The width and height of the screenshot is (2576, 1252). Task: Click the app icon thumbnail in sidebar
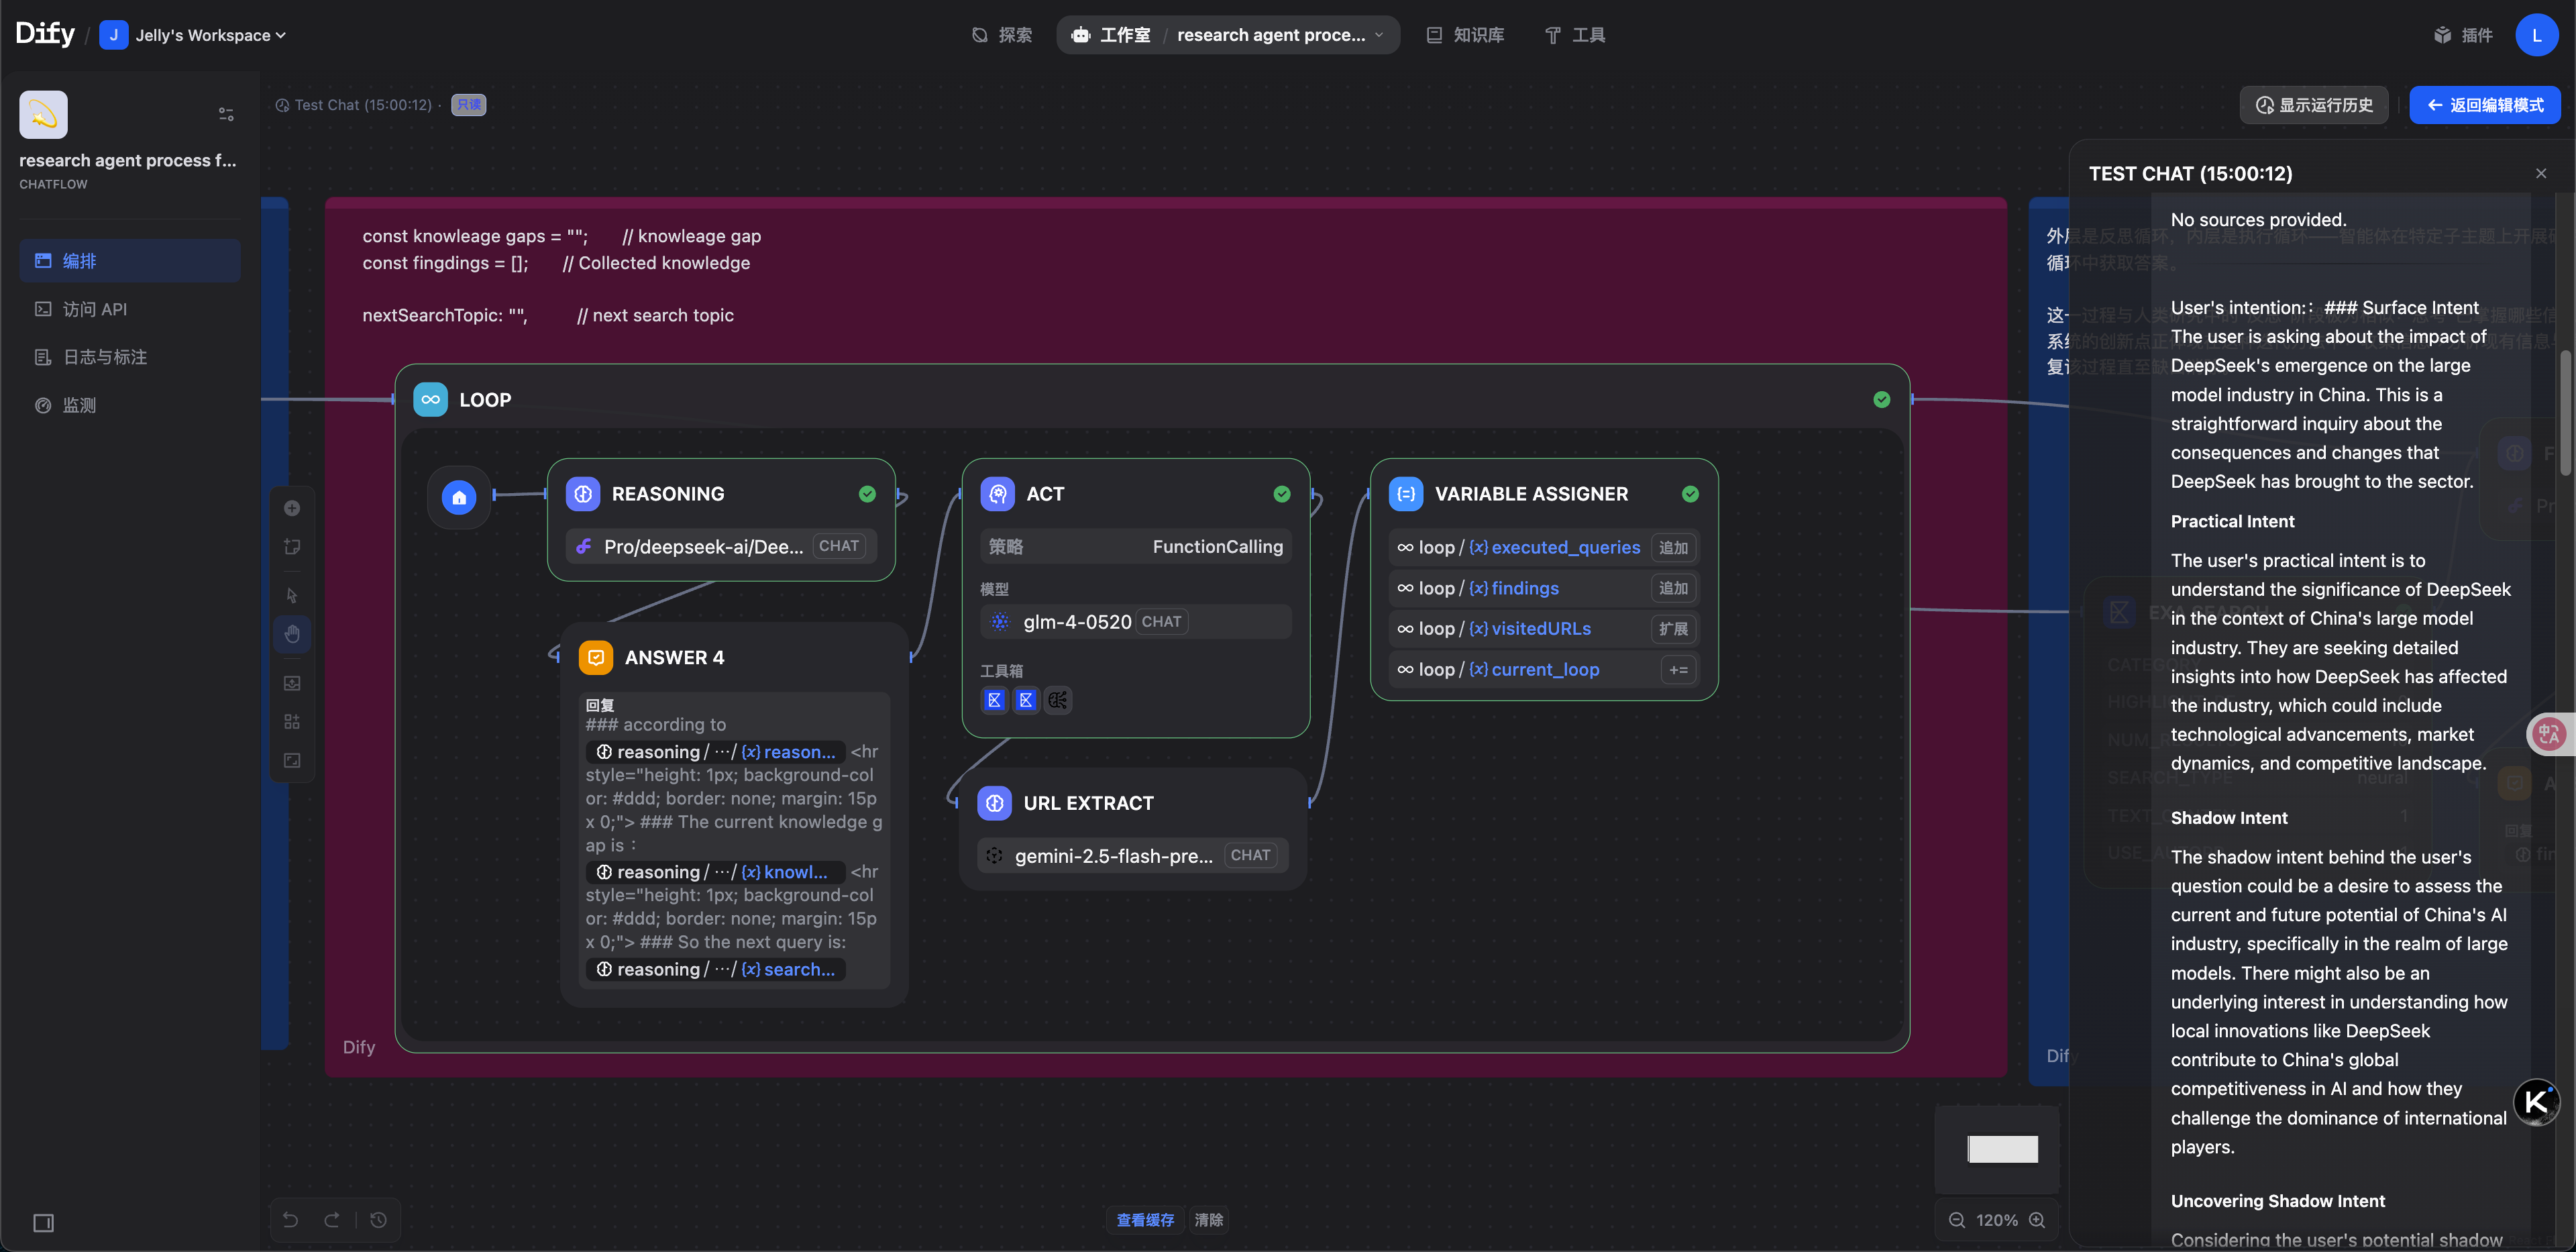pyautogui.click(x=43, y=115)
